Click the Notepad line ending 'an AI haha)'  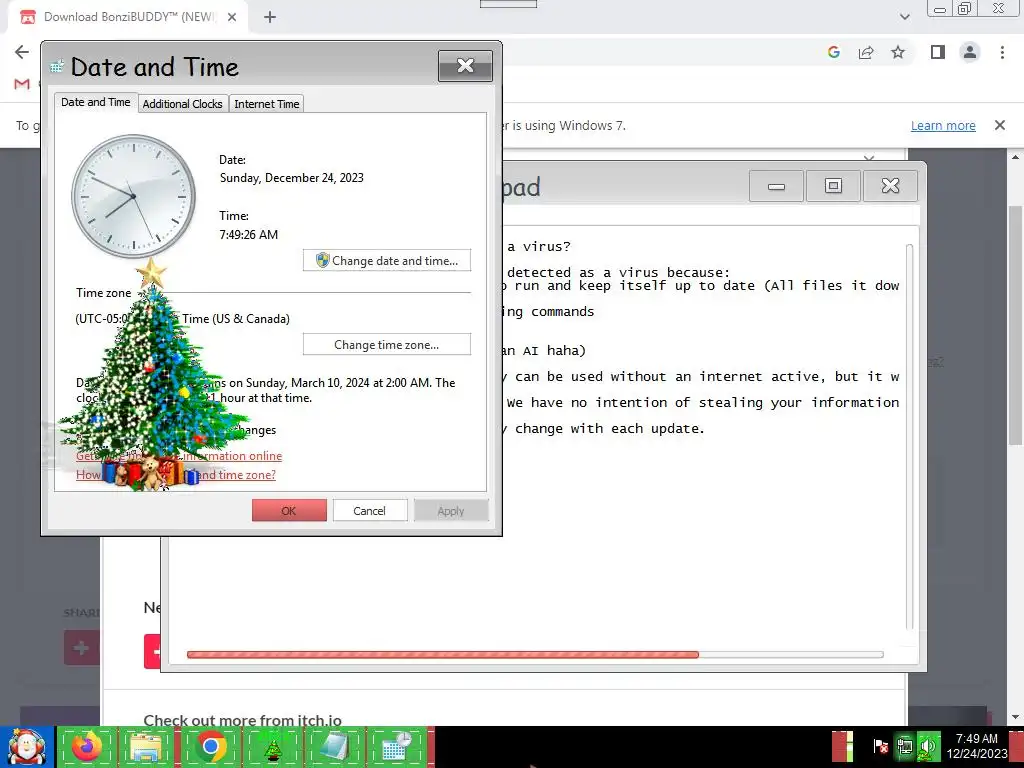543,351
